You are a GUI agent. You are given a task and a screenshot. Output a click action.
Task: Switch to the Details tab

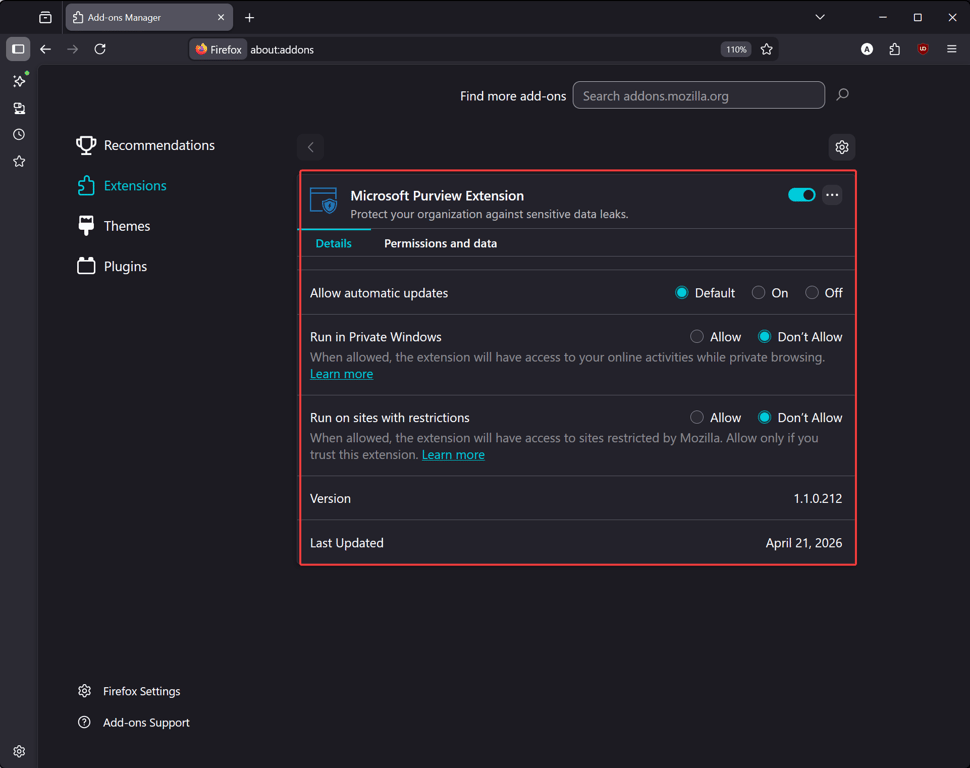click(333, 243)
